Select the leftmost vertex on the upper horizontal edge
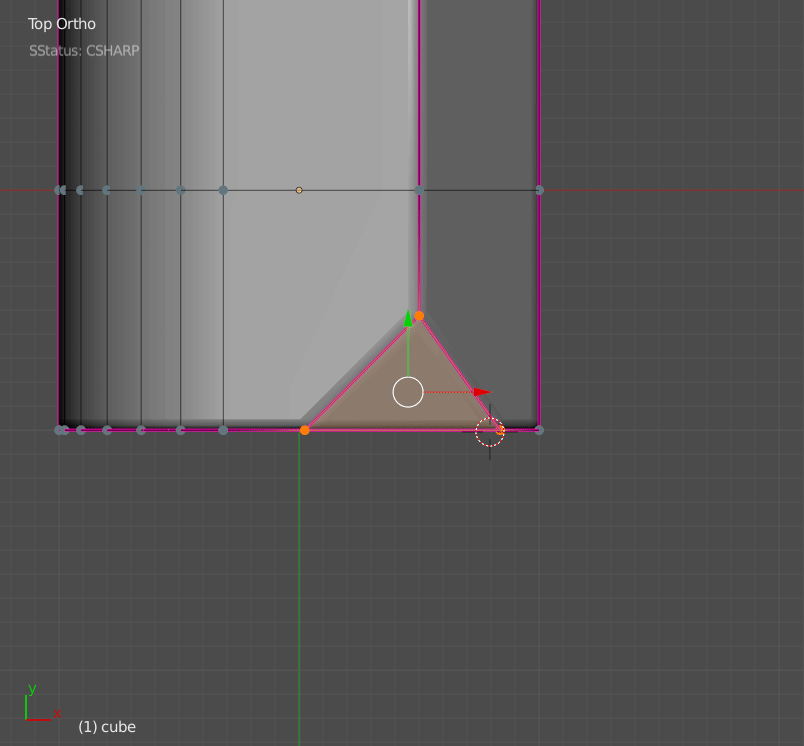 coord(59,190)
